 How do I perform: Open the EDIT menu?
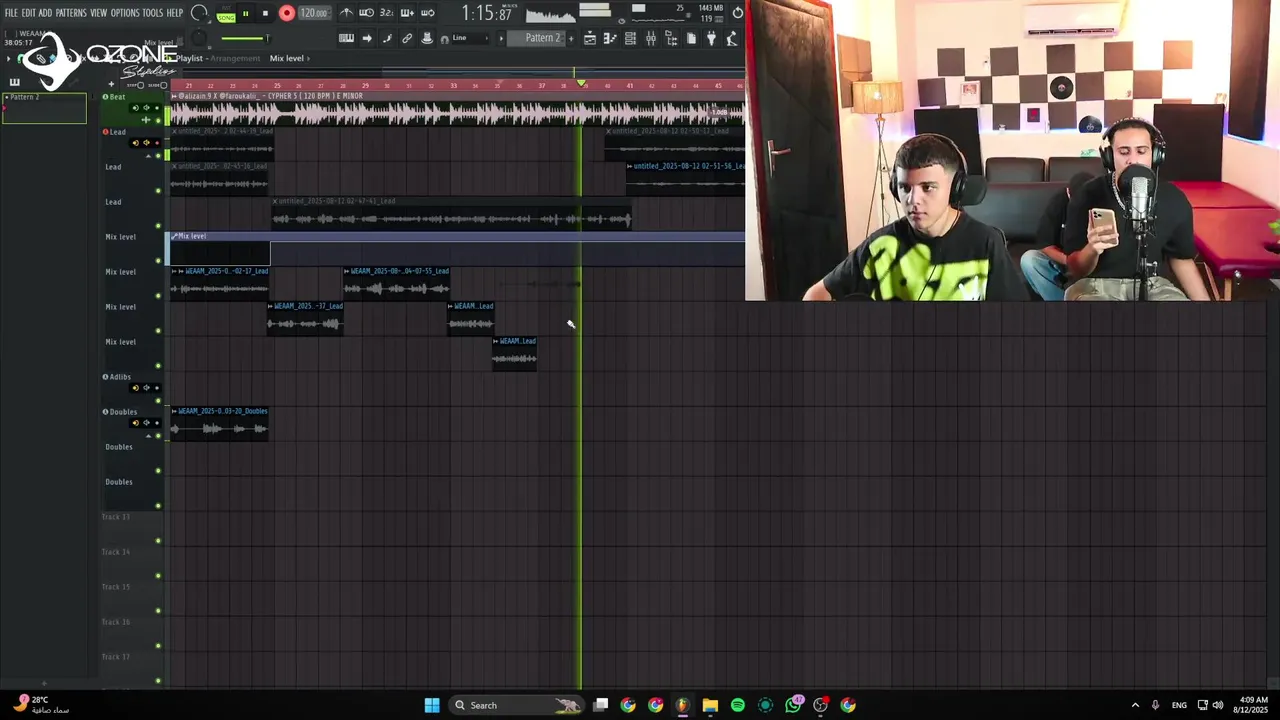(x=29, y=13)
